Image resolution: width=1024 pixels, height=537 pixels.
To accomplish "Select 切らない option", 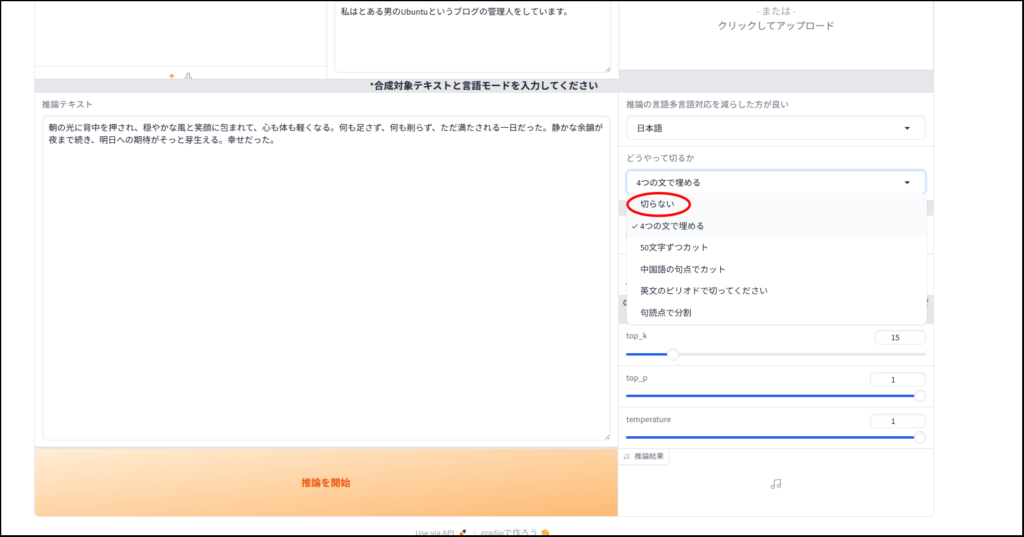I will point(658,204).
